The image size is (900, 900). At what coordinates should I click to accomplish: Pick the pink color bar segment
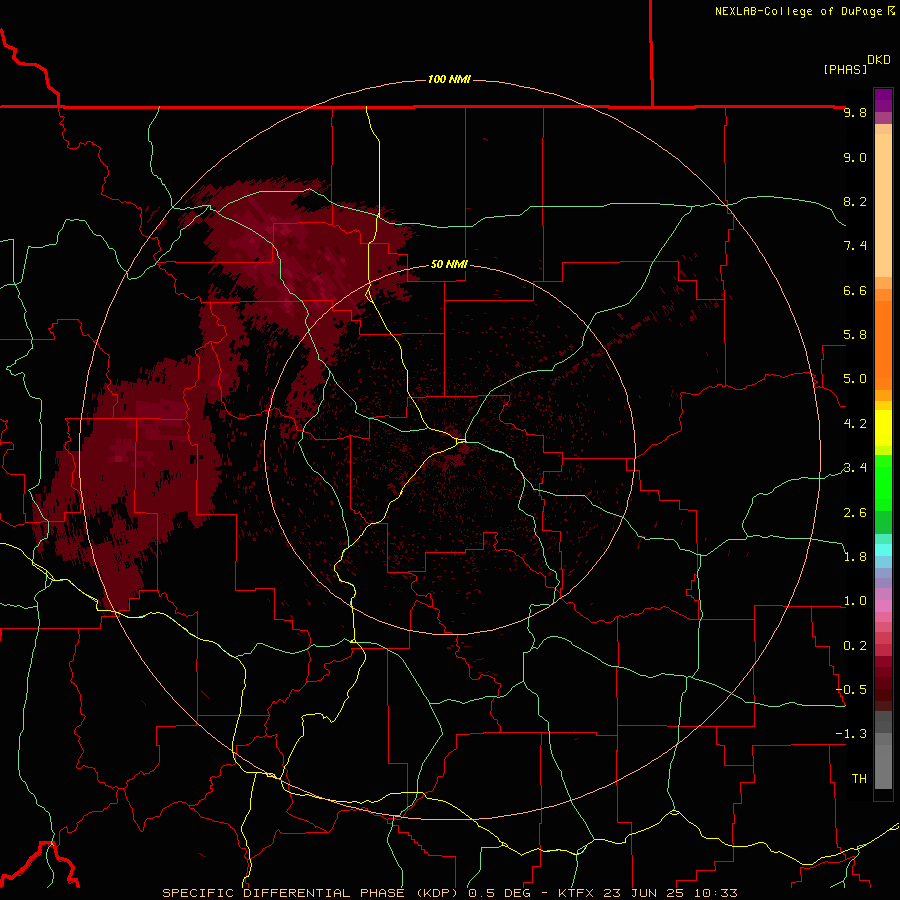(883, 606)
